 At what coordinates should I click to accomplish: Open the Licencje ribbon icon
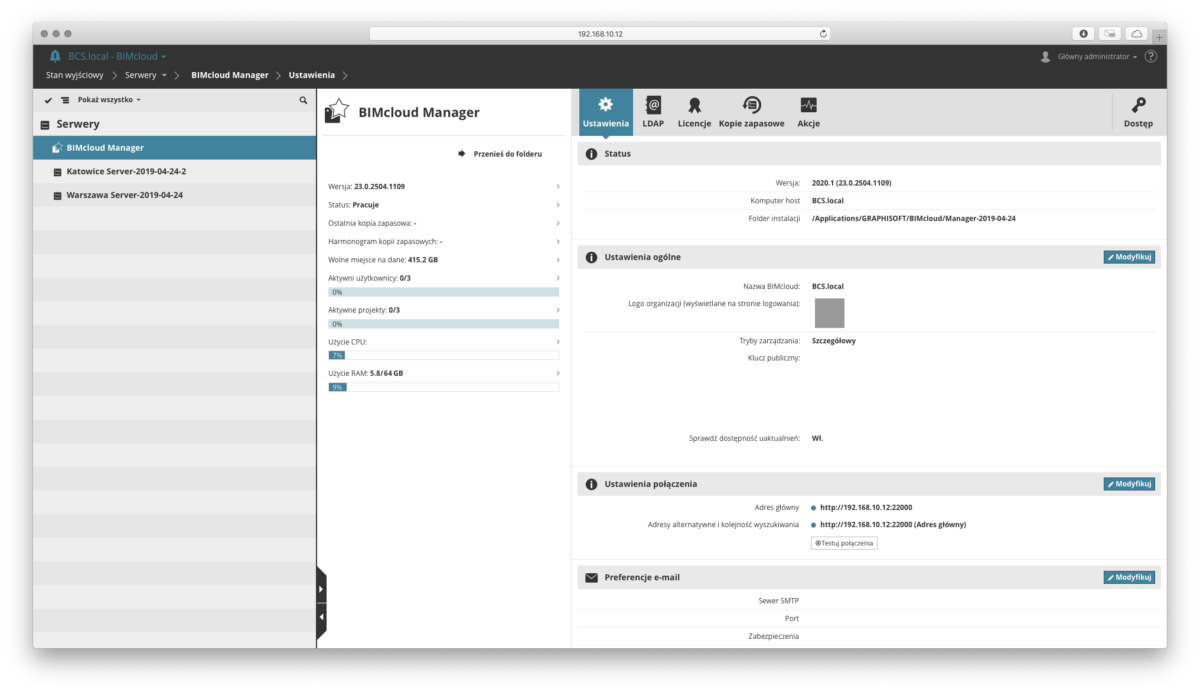point(694,112)
